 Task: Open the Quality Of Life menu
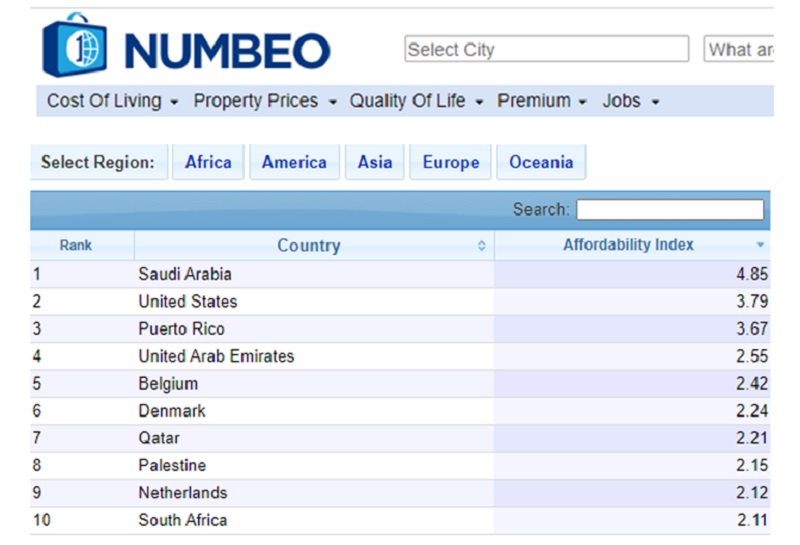coord(416,101)
